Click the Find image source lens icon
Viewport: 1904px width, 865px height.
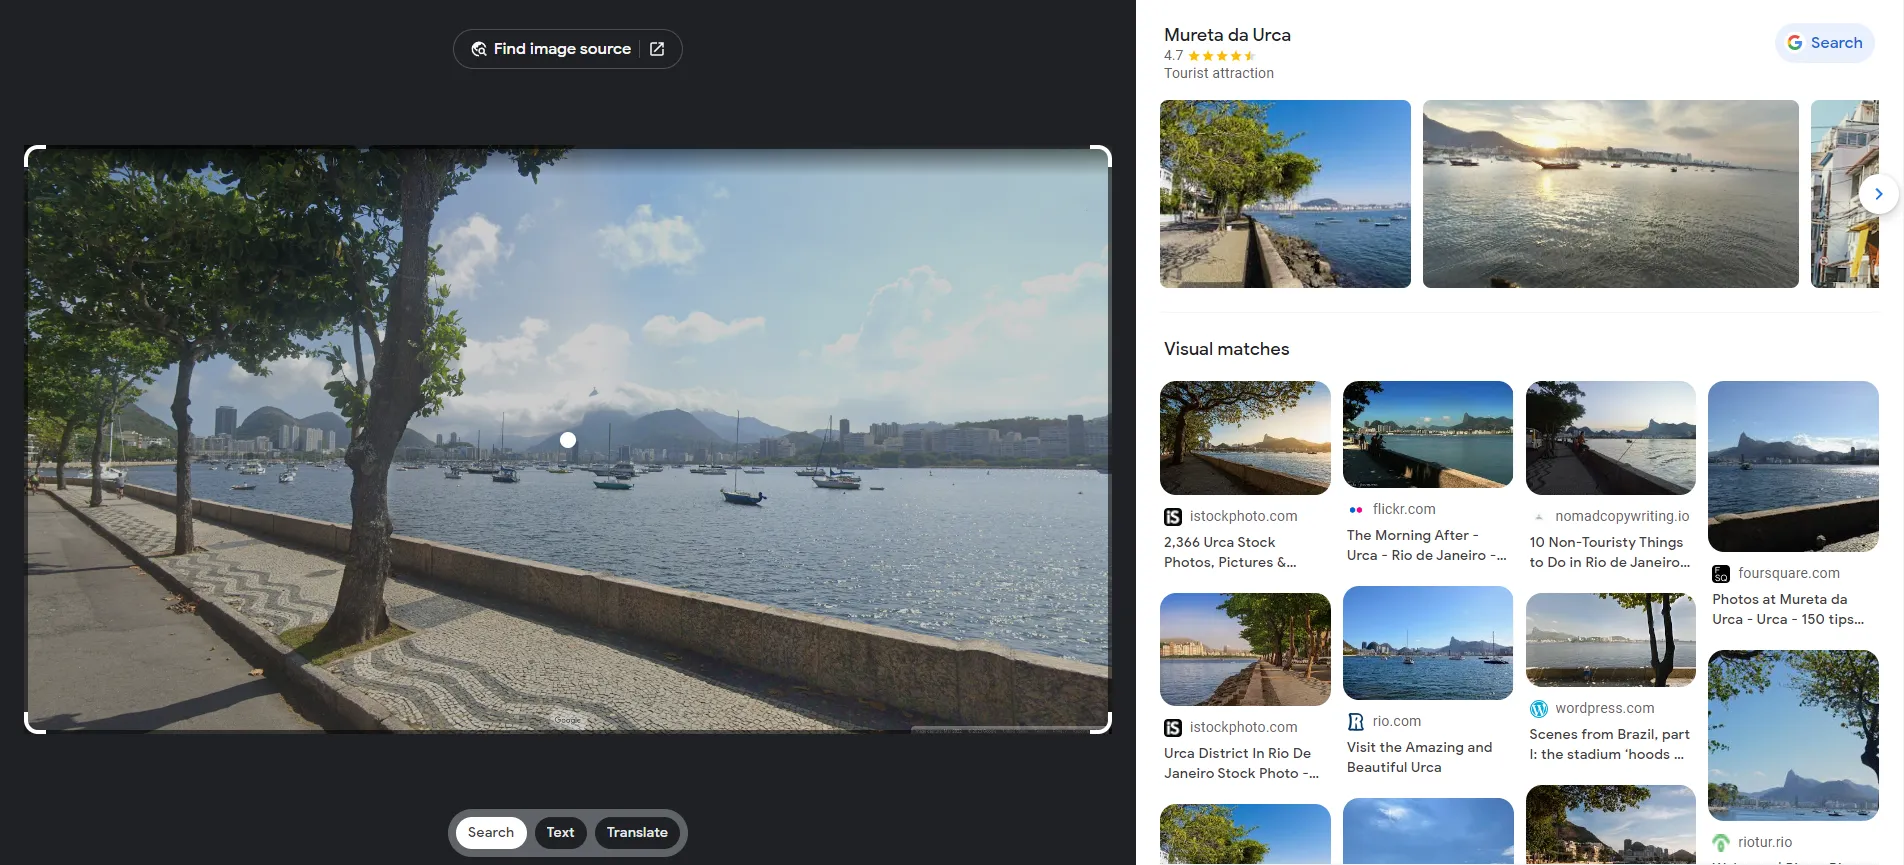click(479, 49)
